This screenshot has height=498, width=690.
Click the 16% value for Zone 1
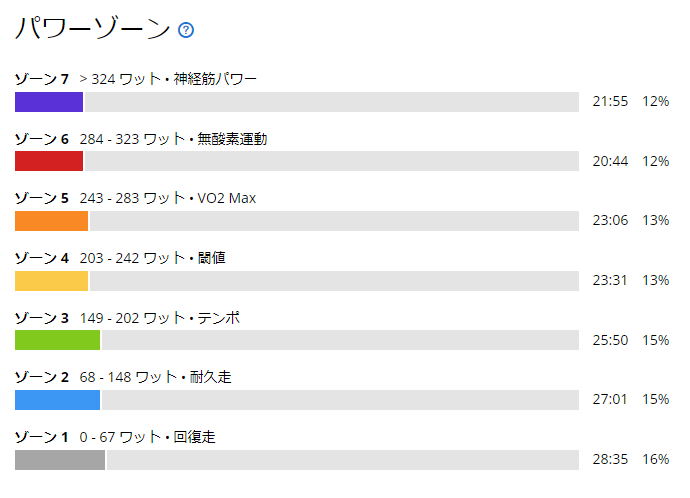click(x=656, y=459)
